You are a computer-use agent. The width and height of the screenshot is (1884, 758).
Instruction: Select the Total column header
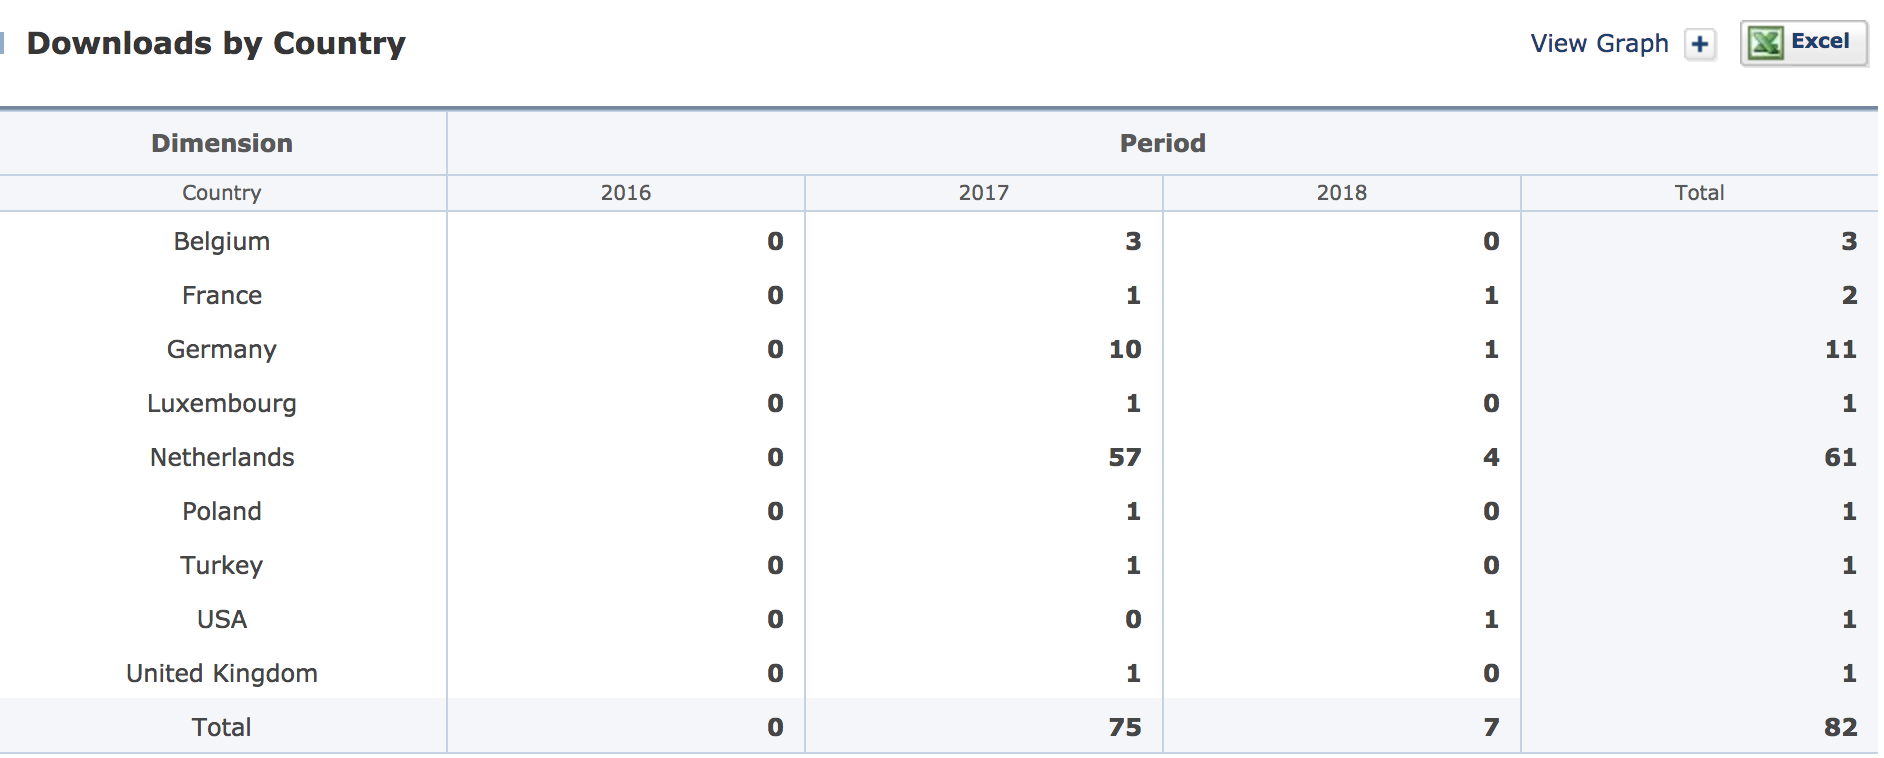click(1699, 193)
